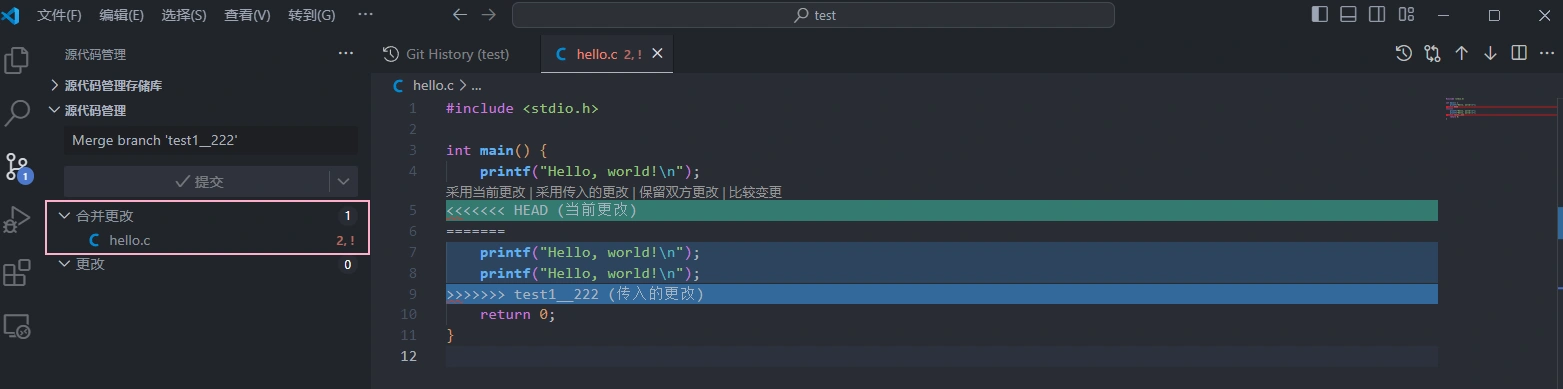
Task: Go back using navigation arrow
Action: coord(459,15)
